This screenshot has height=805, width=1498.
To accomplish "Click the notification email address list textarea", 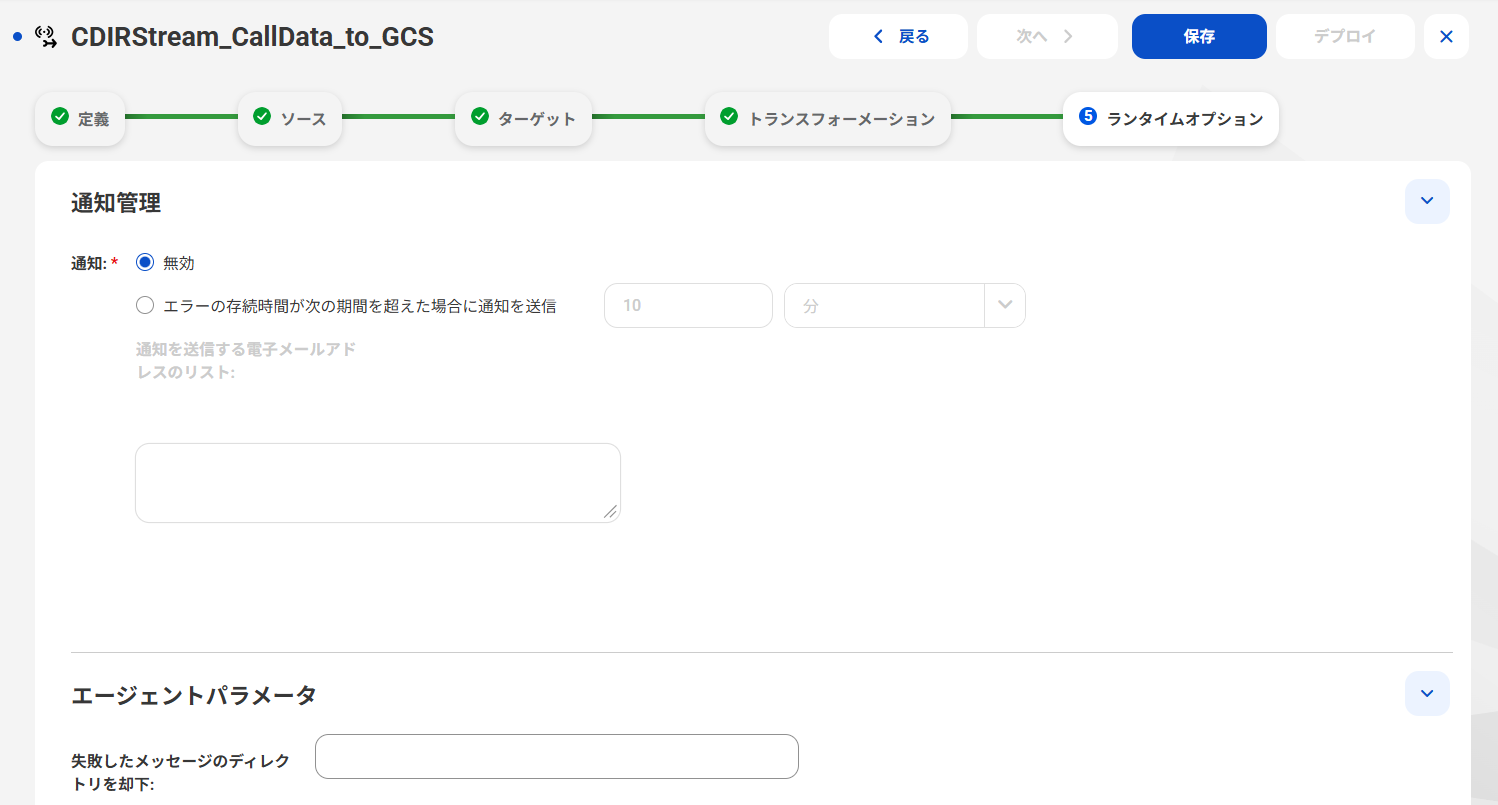I will tap(378, 483).
